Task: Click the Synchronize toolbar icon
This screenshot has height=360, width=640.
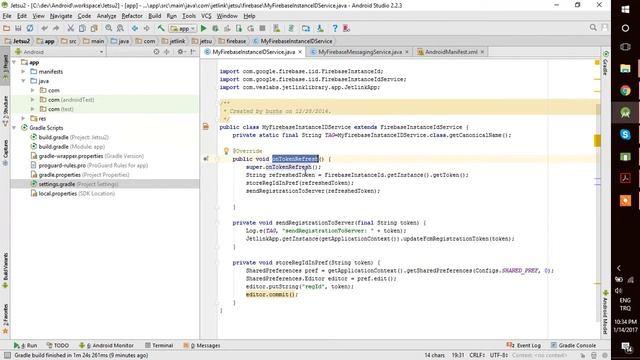Action: pos(30,28)
